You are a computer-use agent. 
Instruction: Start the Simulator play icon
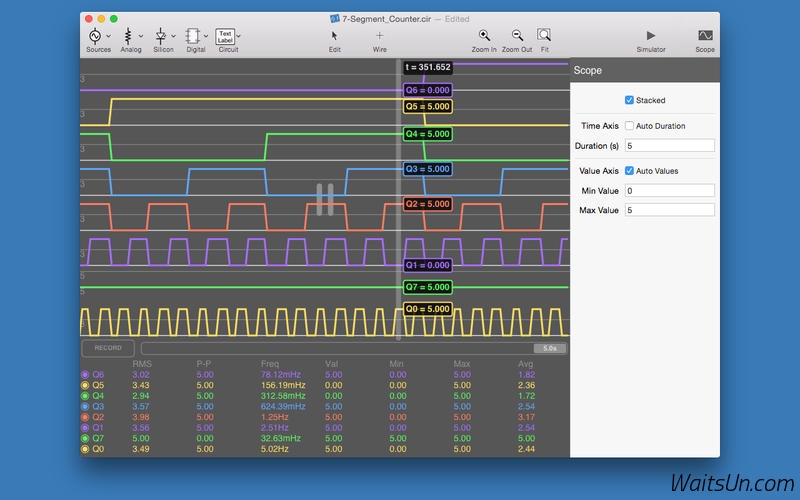pyautogui.click(x=651, y=35)
